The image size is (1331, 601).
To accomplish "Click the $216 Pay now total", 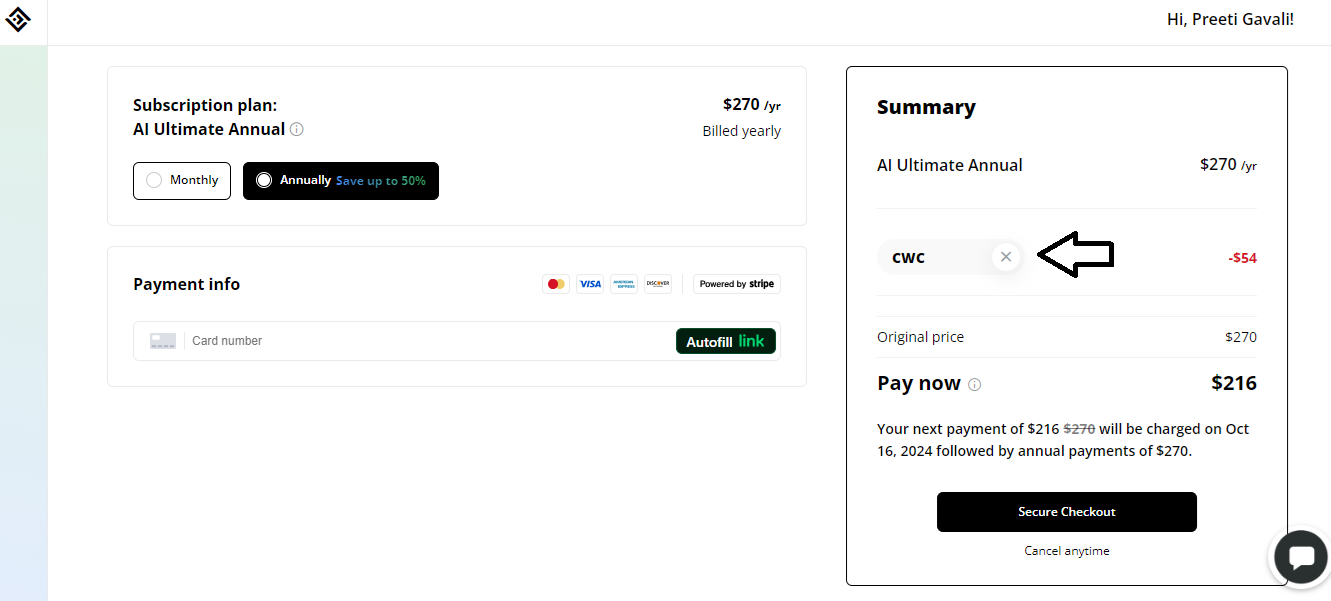I will coord(1234,383).
